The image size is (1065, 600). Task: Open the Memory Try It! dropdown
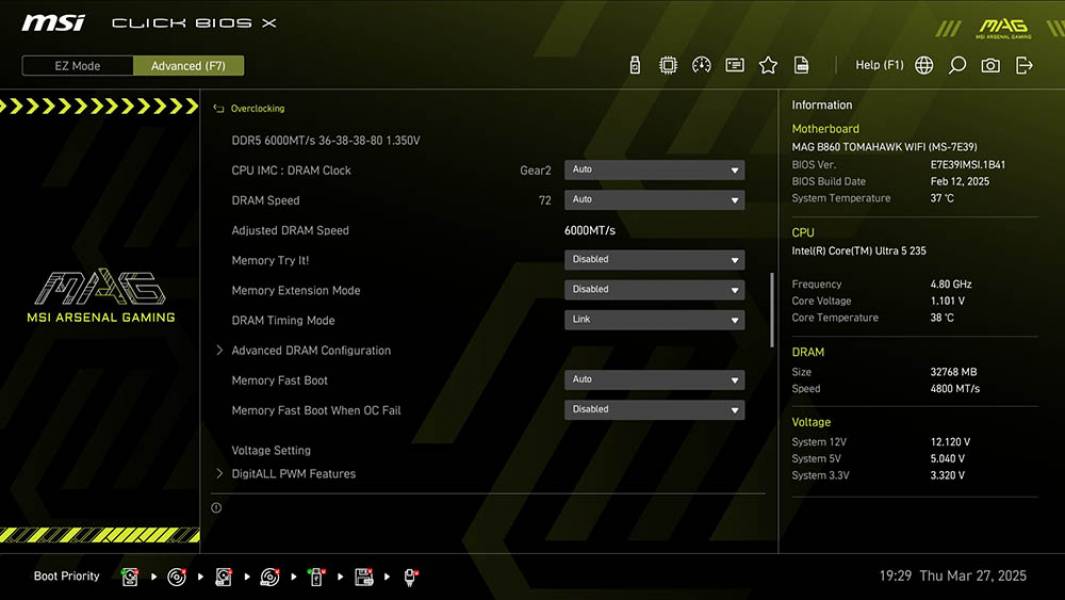[654, 260]
